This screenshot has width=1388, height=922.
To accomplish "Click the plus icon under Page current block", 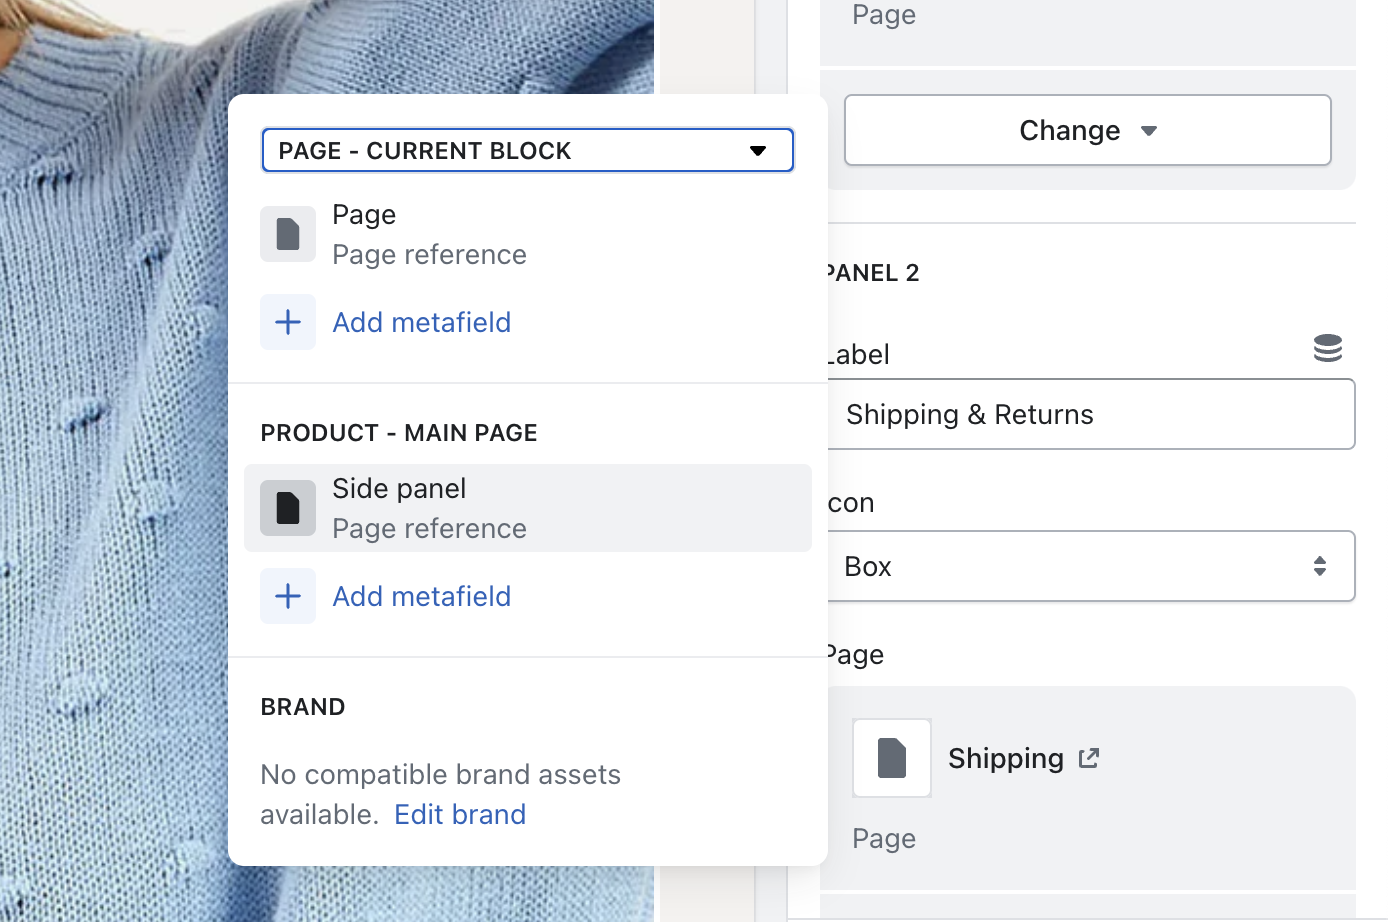I will [x=288, y=322].
